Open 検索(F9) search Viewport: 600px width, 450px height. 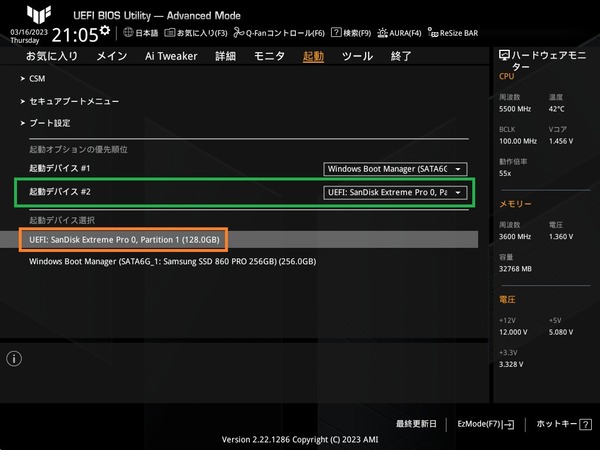pyautogui.click(x=351, y=33)
